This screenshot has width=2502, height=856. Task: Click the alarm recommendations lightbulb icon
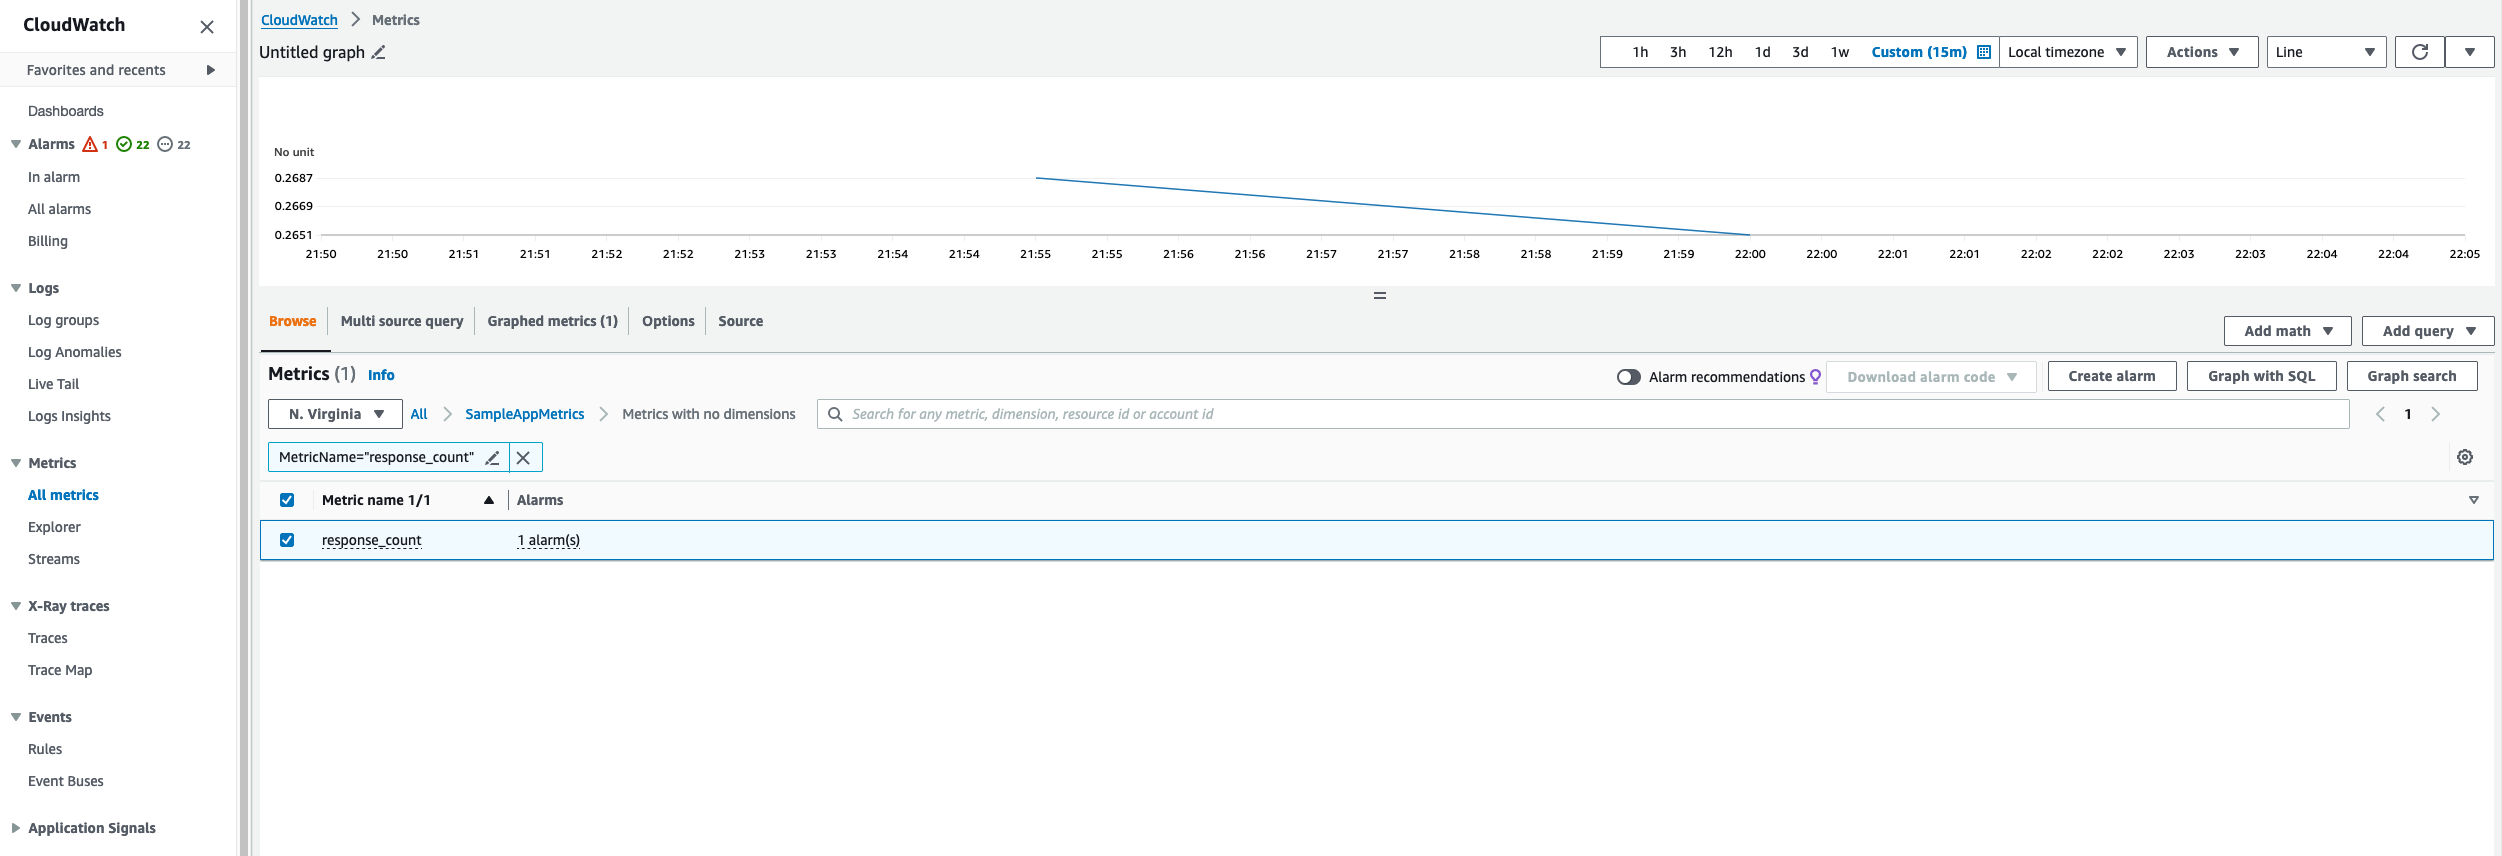click(x=1816, y=377)
